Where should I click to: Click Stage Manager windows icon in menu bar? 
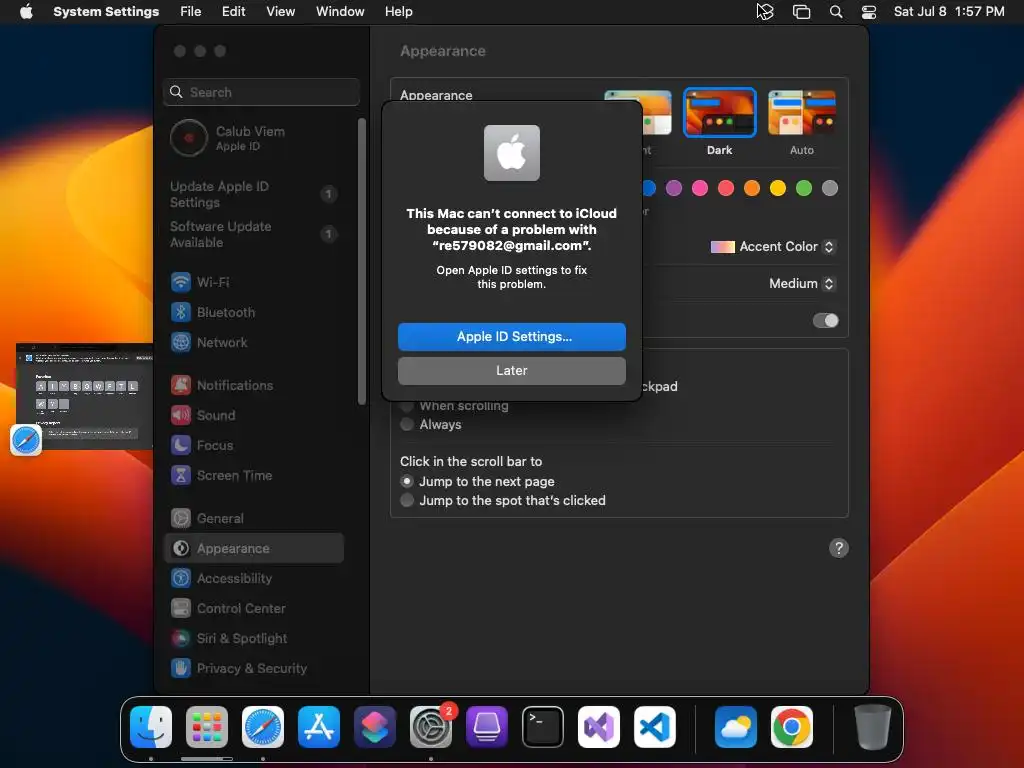801,12
